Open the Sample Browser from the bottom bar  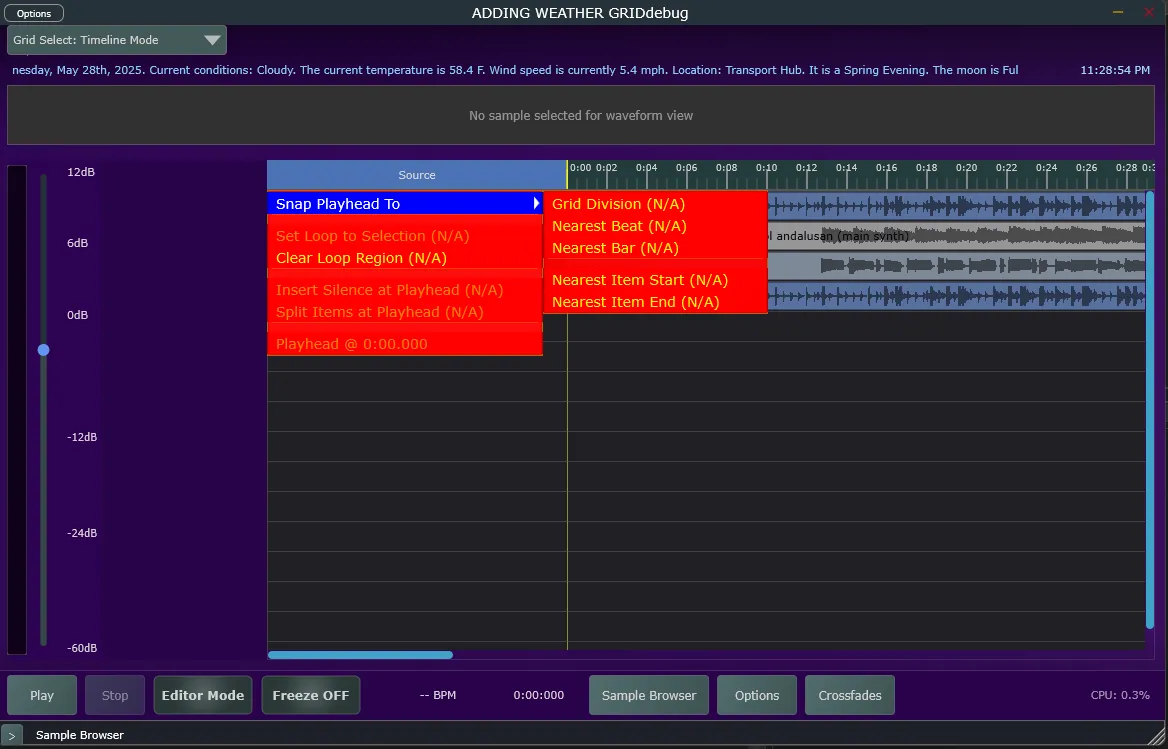tap(648, 695)
